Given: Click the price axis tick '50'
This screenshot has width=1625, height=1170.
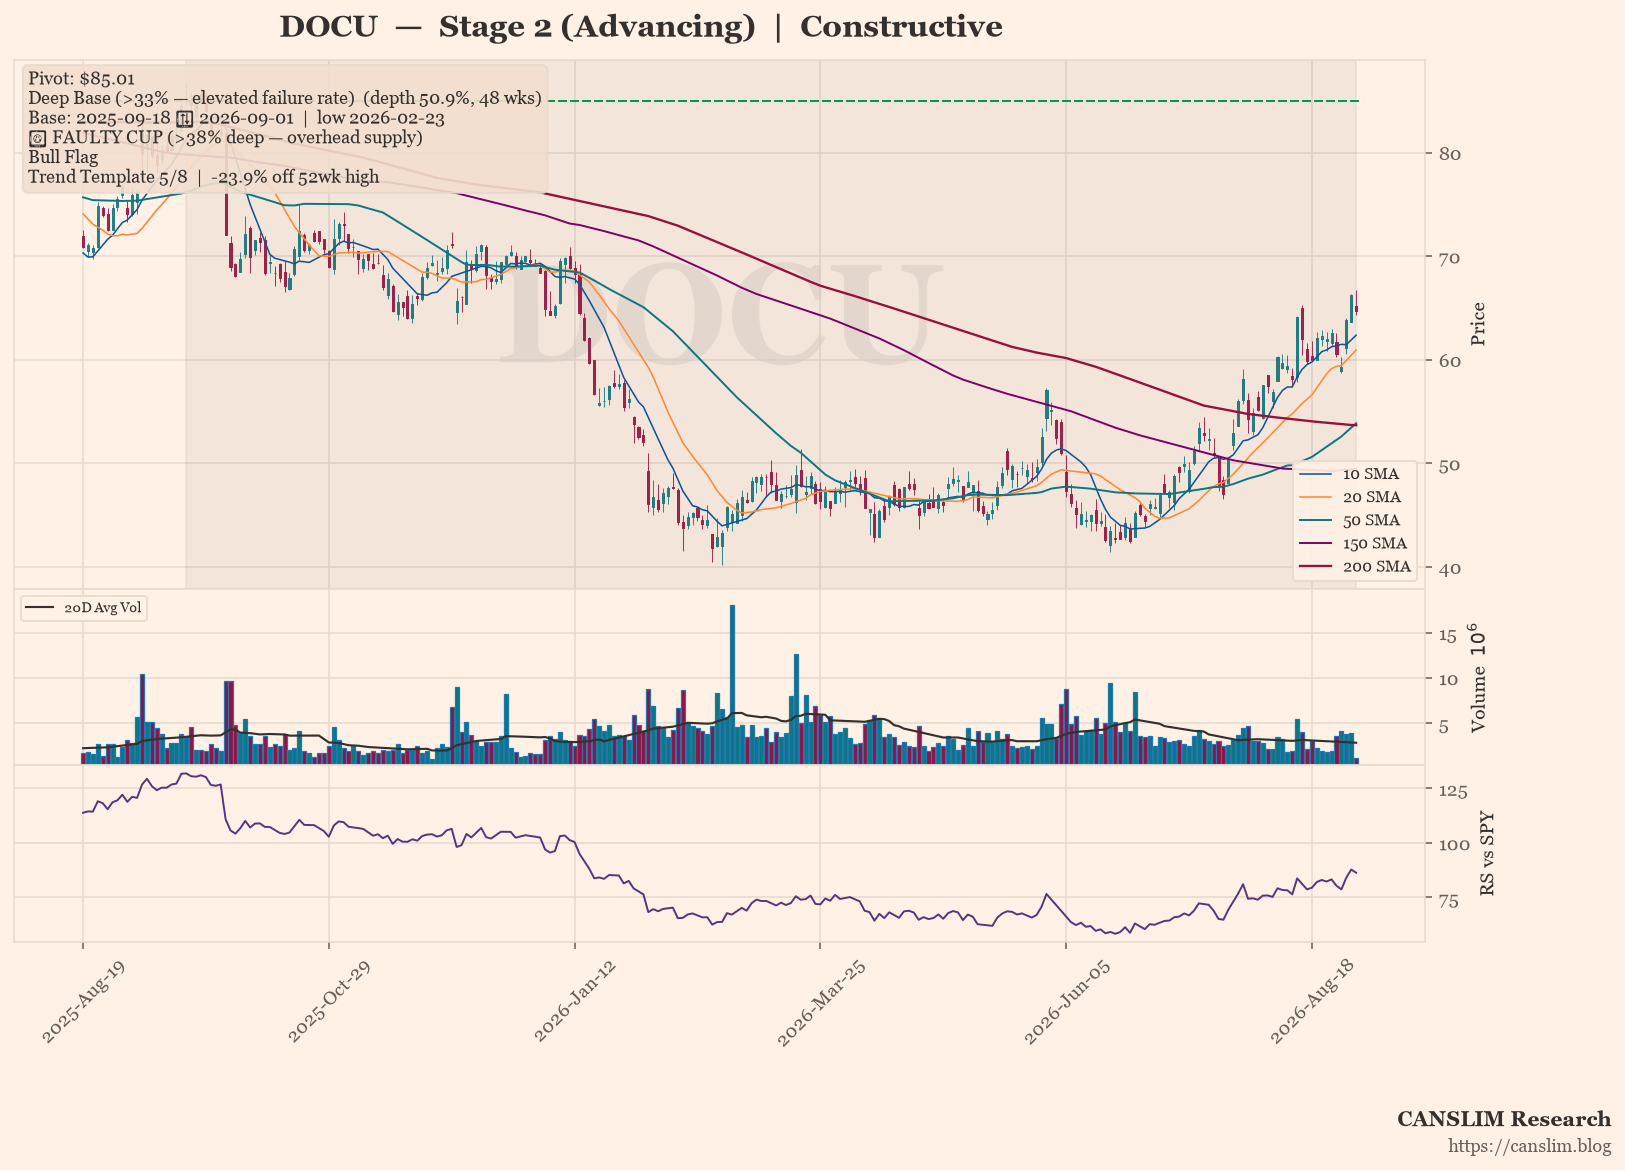Looking at the screenshot, I should click(x=1449, y=464).
